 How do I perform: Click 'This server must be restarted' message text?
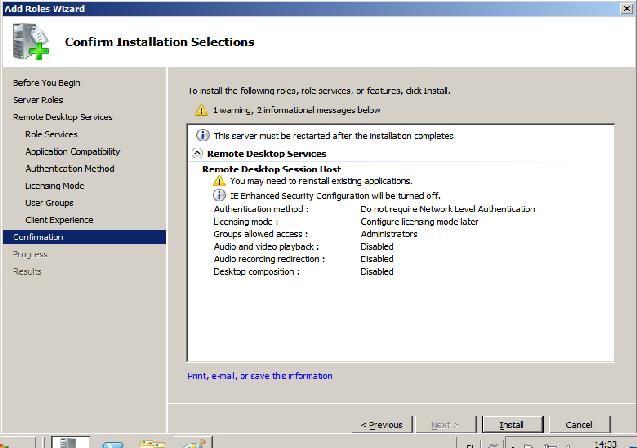tap(334, 135)
